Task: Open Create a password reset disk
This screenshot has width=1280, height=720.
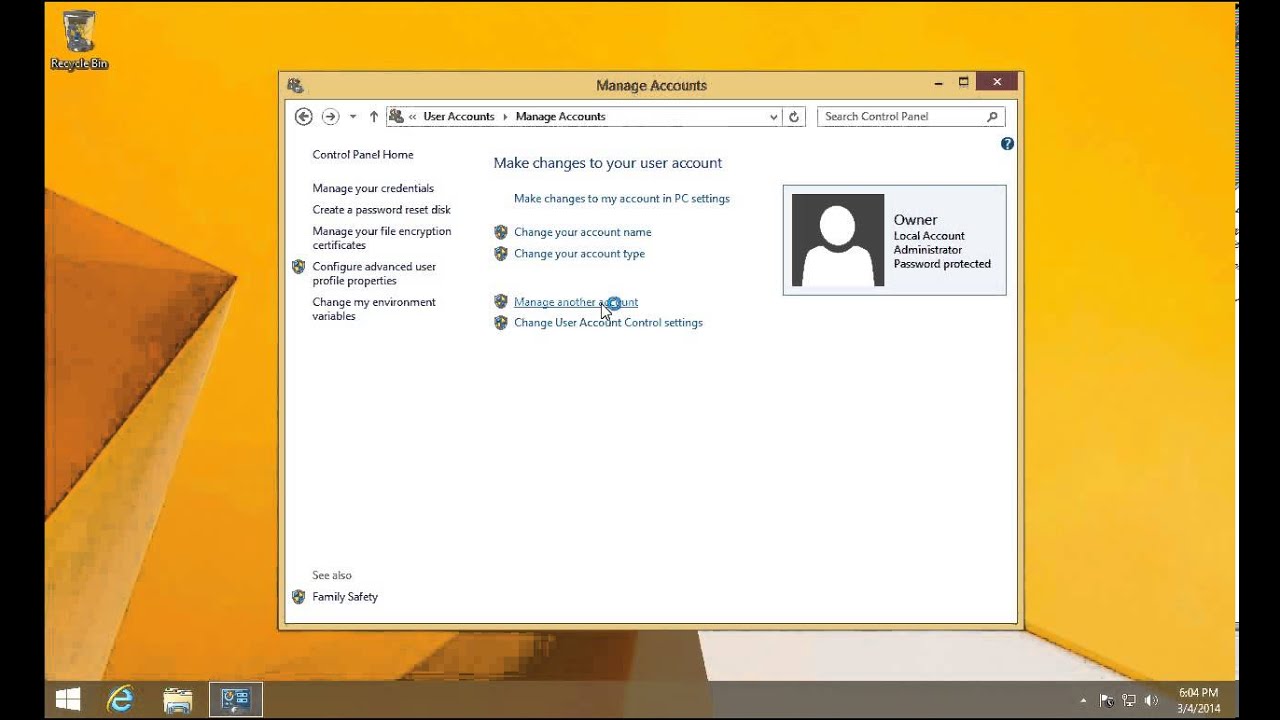Action: [x=381, y=210]
